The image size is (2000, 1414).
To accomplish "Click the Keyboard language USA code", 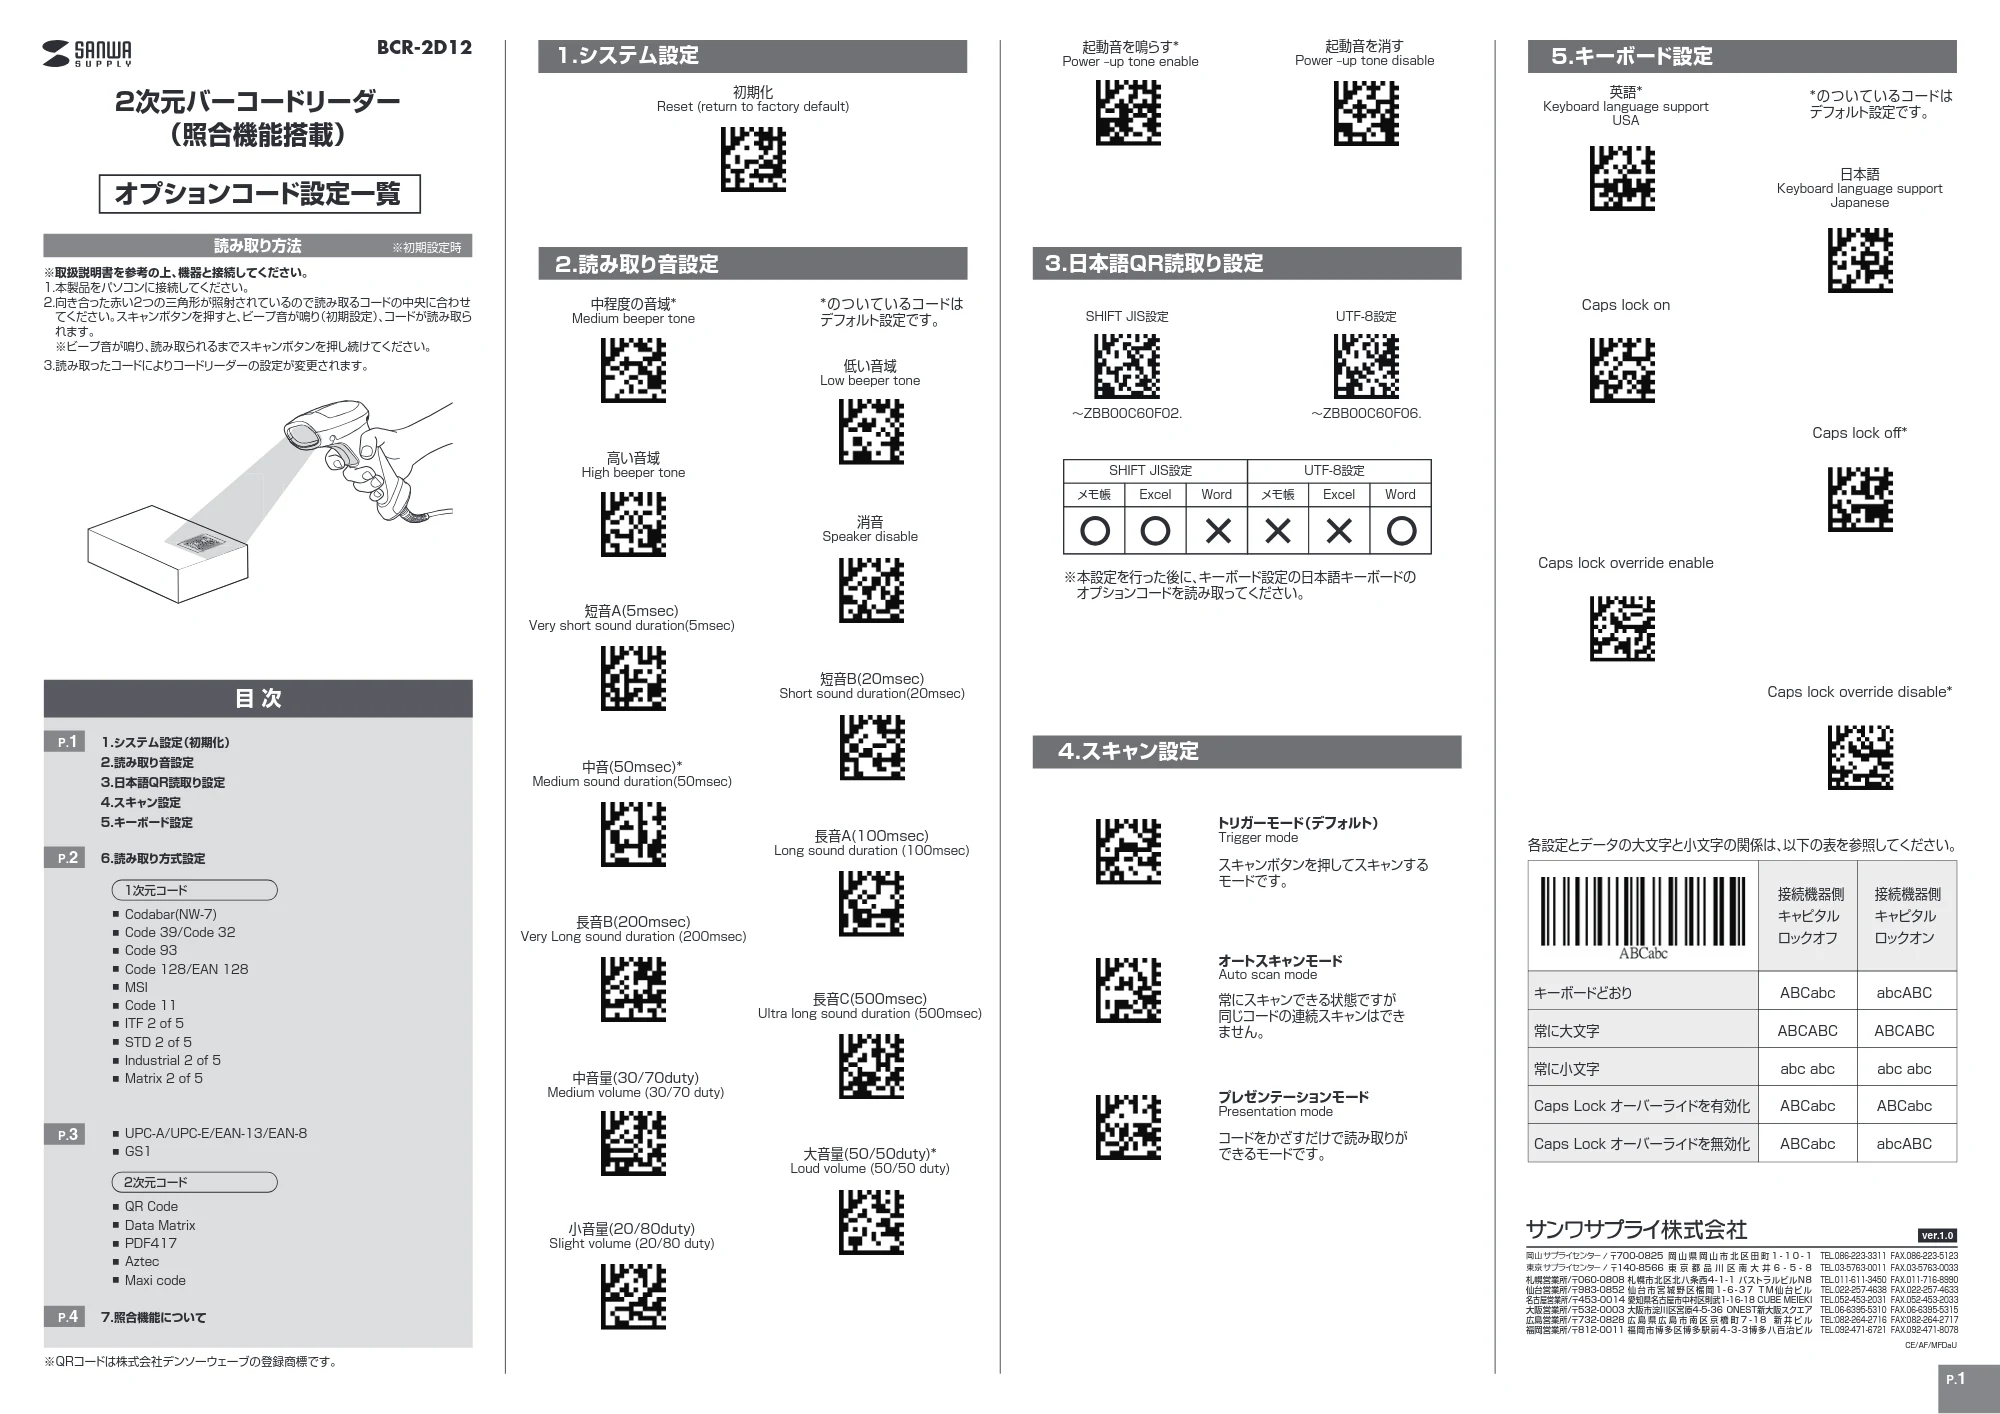I will [1622, 178].
